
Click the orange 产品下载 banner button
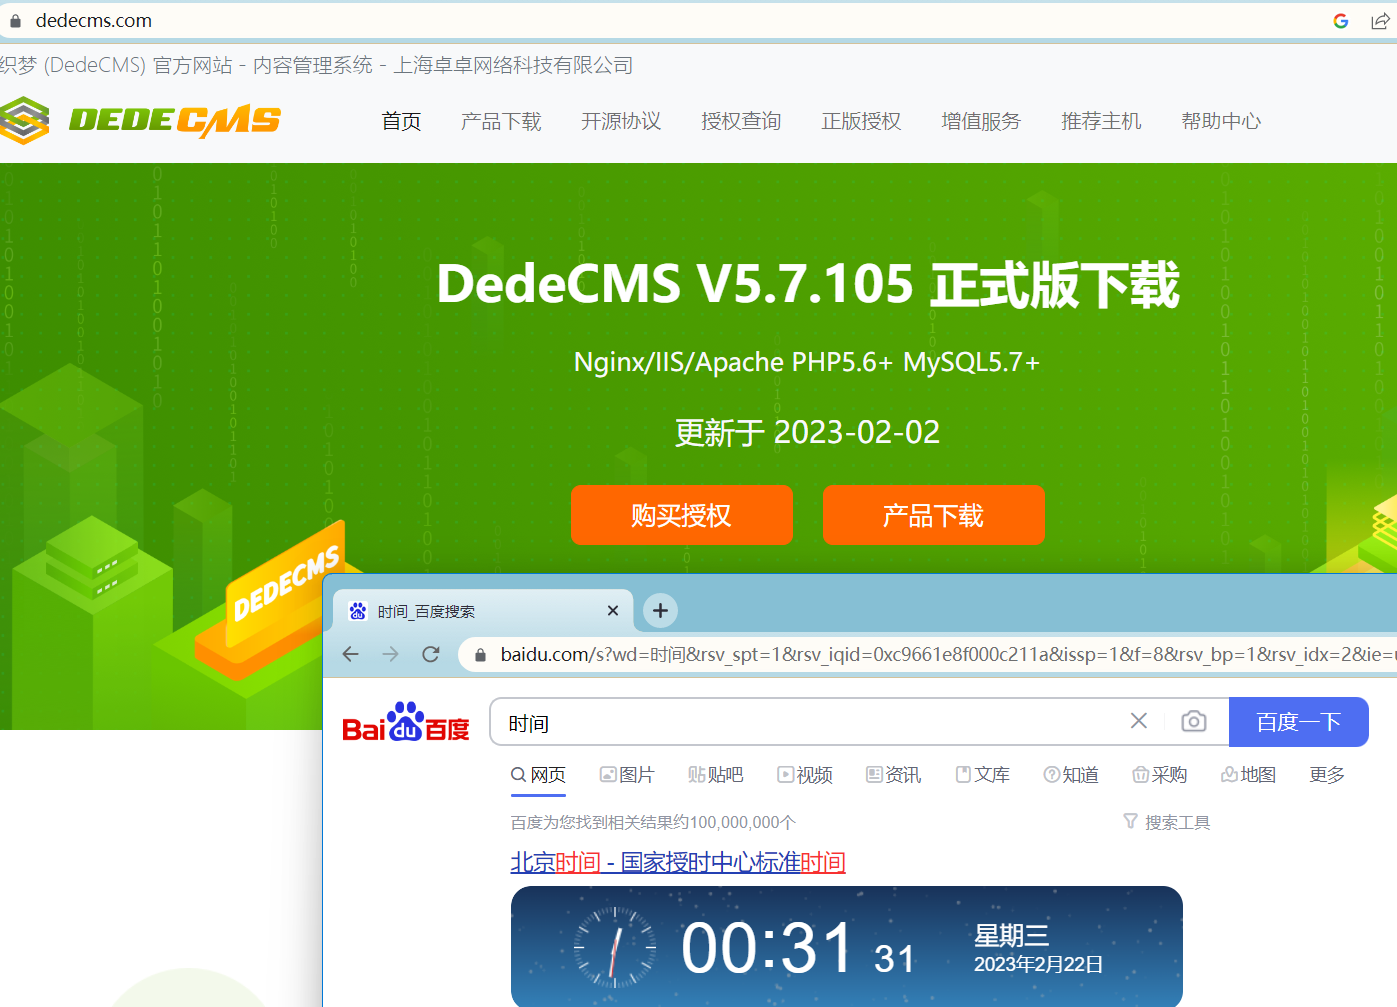[934, 515]
